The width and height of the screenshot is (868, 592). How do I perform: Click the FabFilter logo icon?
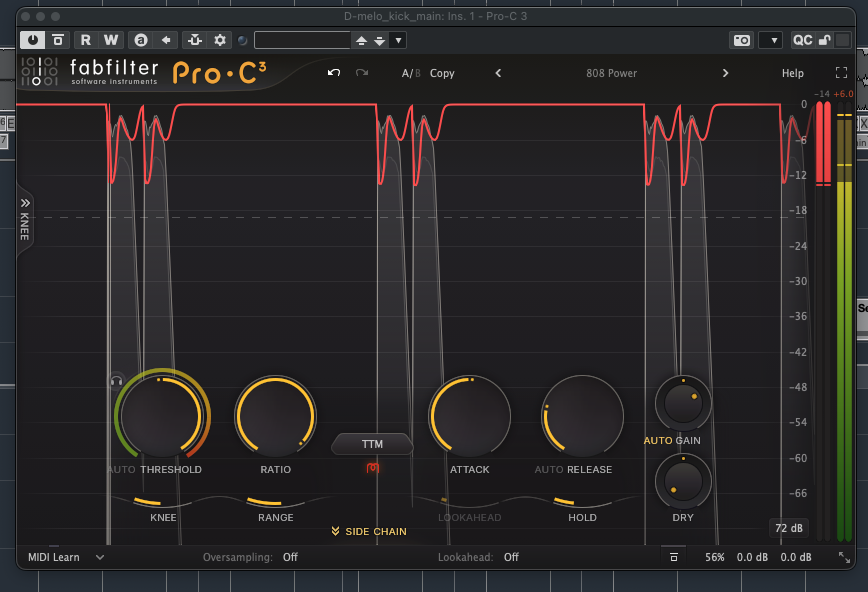(39, 71)
